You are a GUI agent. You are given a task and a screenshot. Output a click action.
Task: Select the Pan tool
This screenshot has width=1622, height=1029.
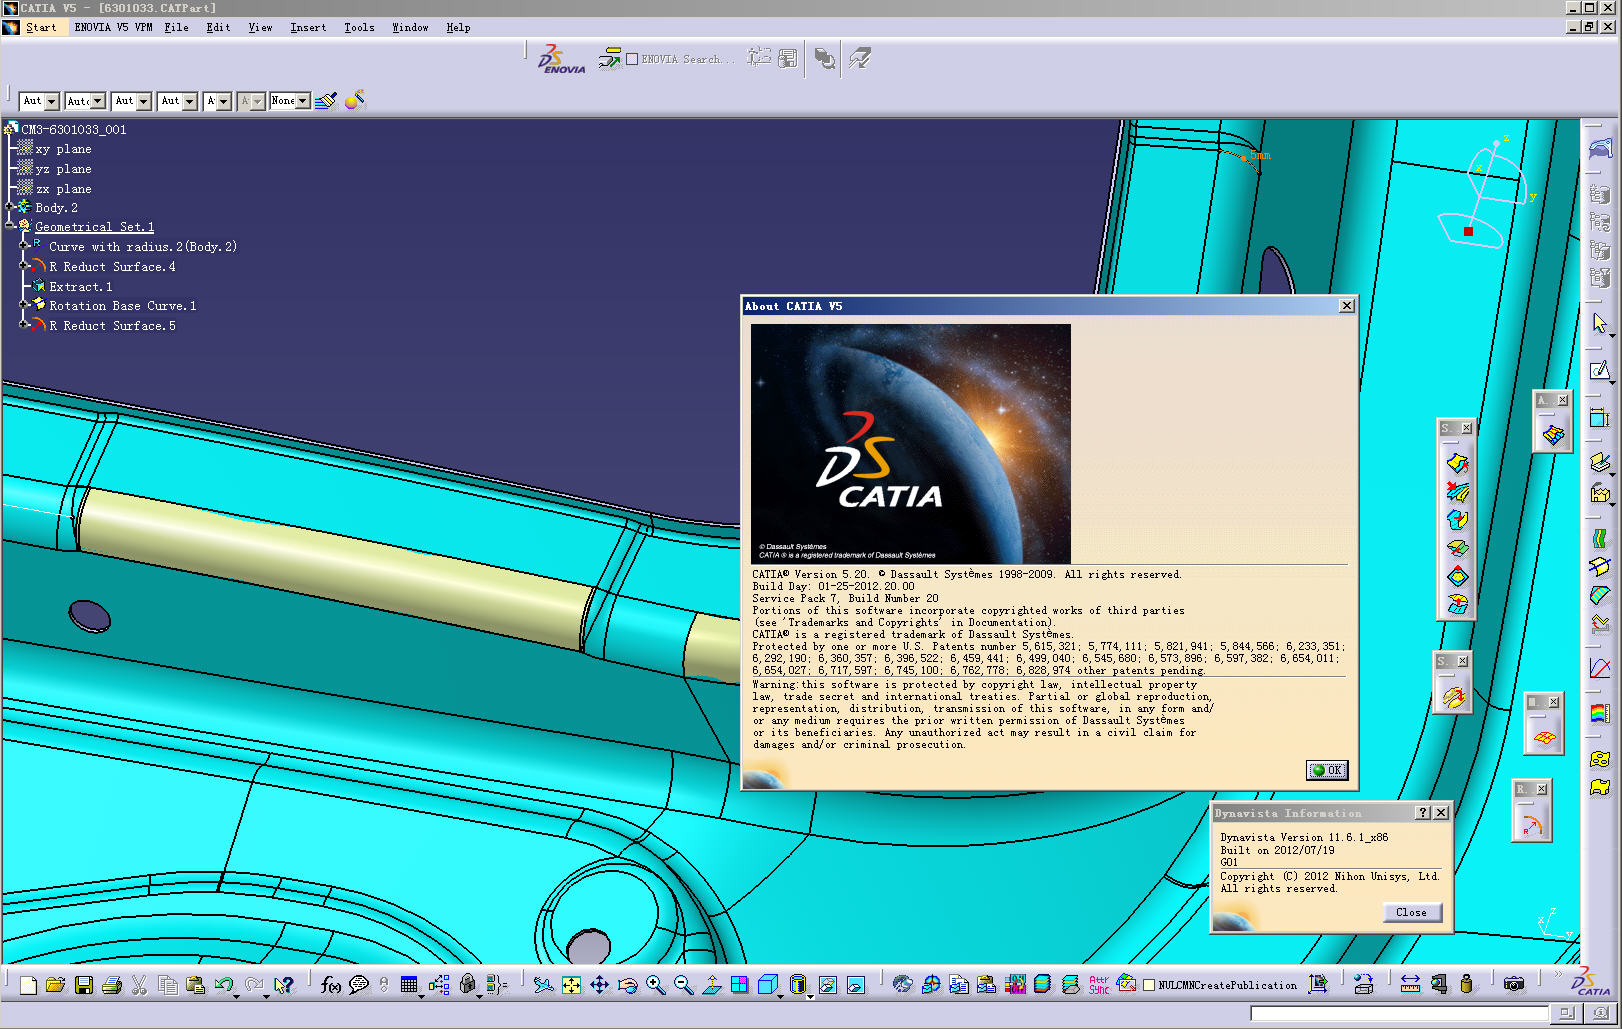pos(599,985)
